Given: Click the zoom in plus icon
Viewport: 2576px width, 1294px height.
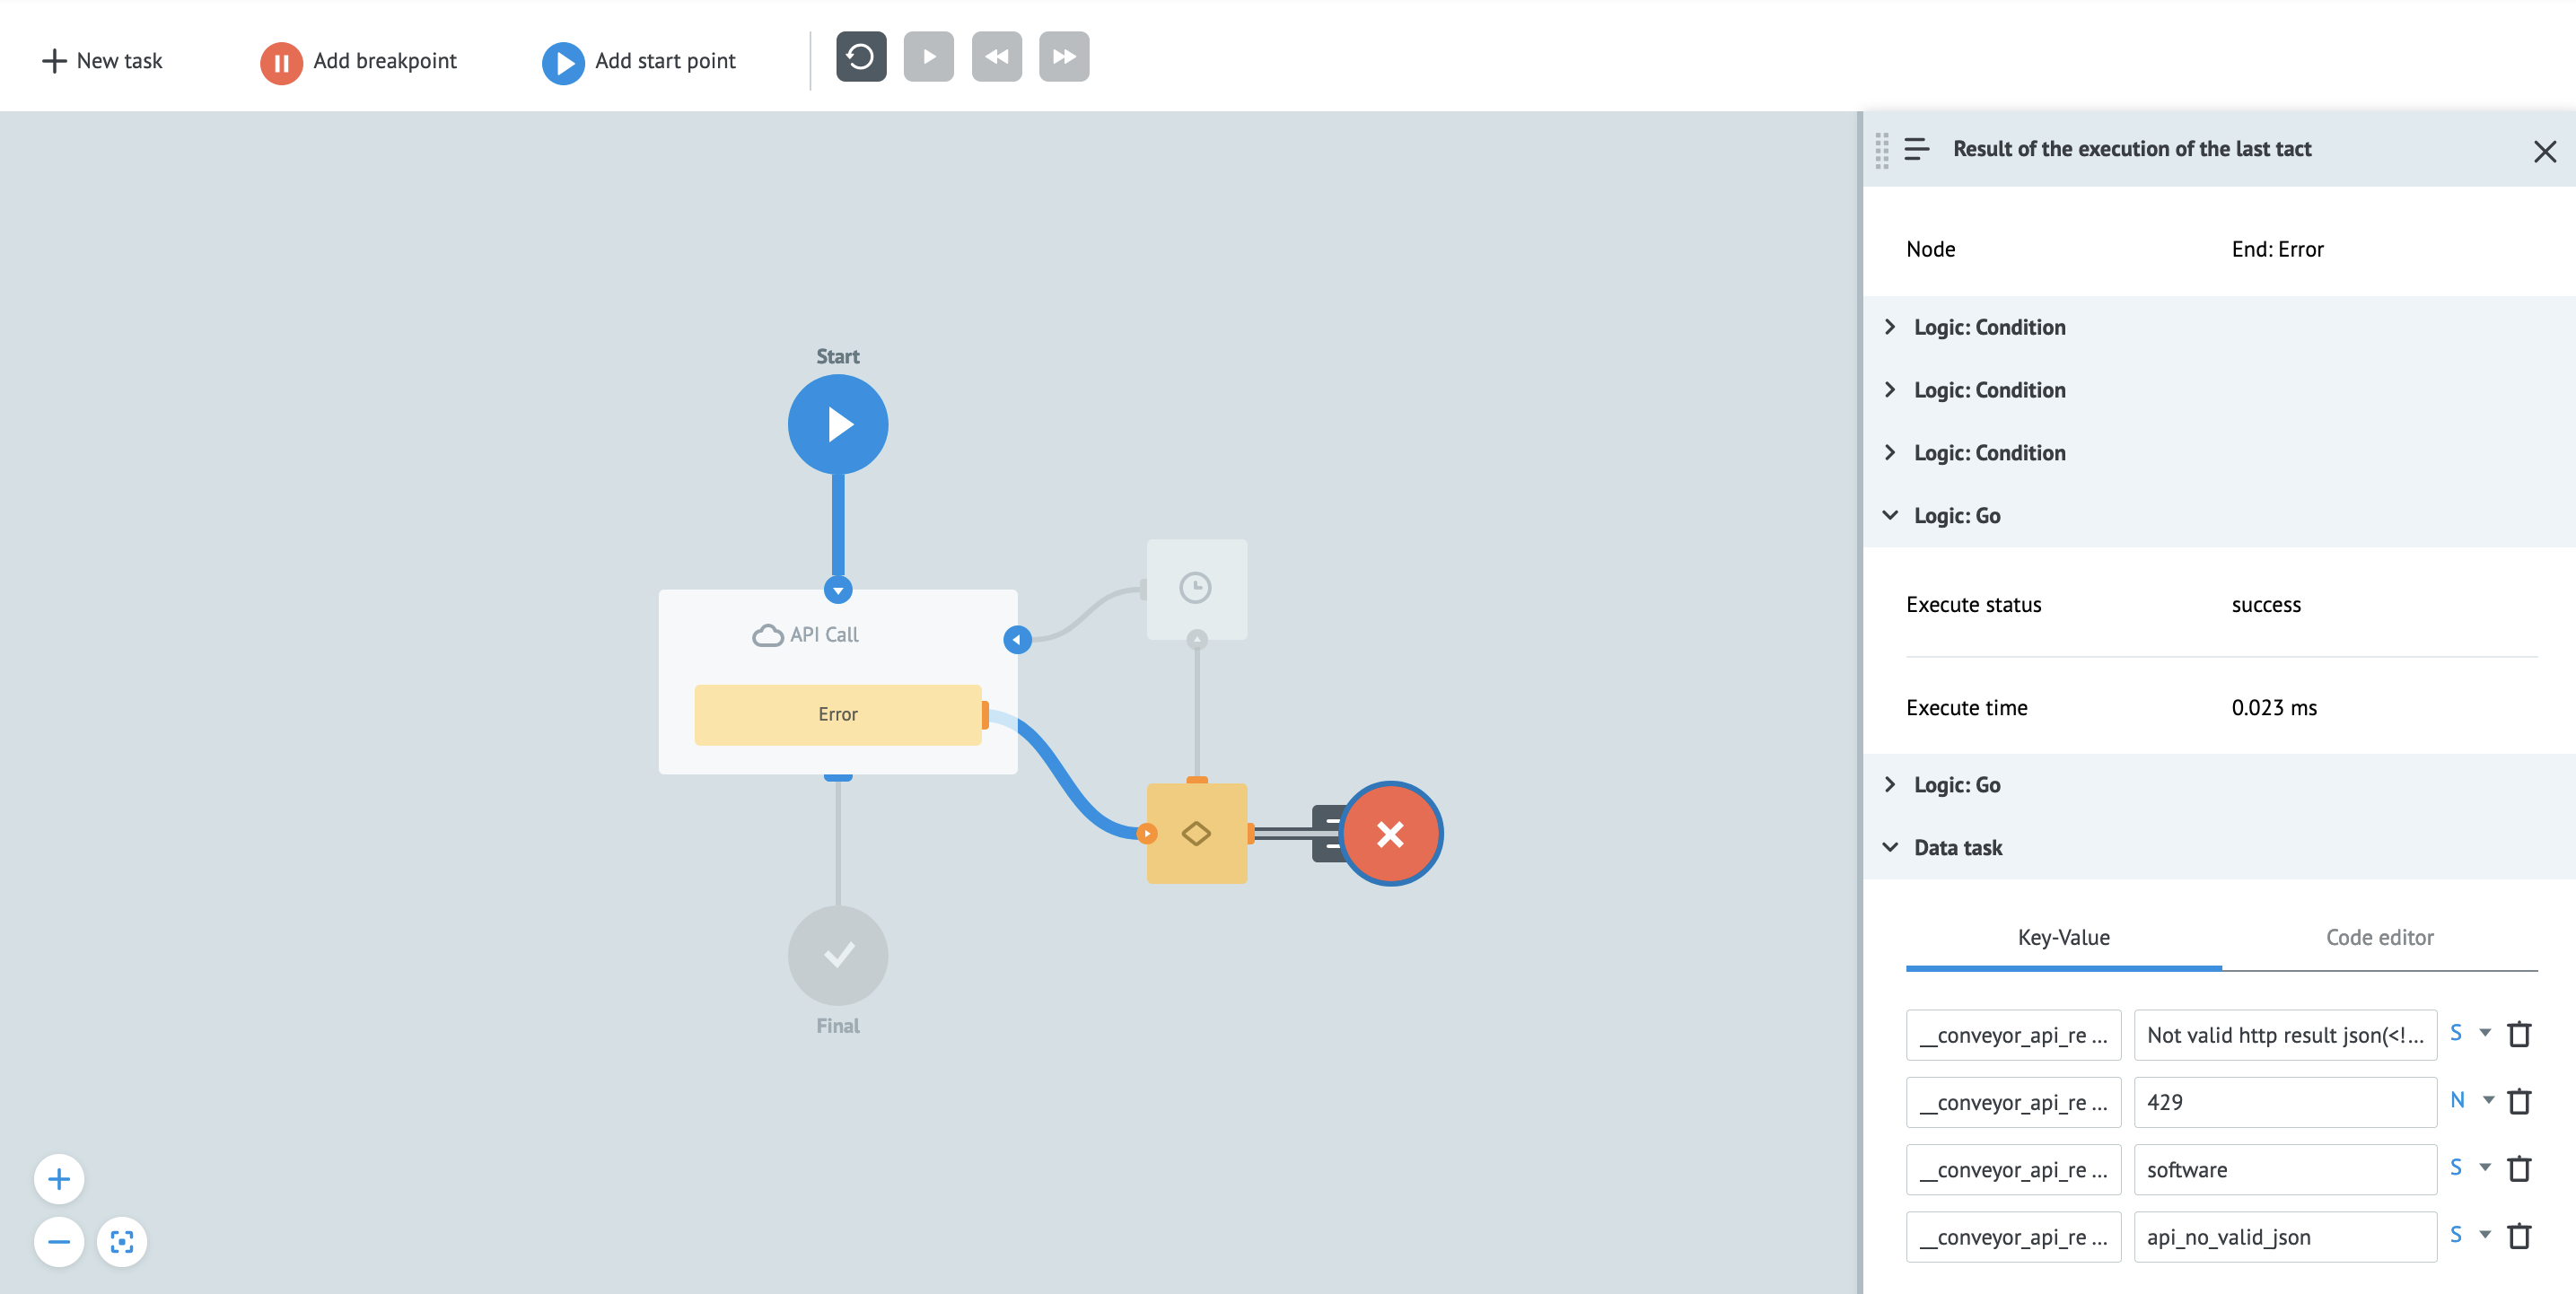Looking at the screenshot, I should tap(59, 1179).
